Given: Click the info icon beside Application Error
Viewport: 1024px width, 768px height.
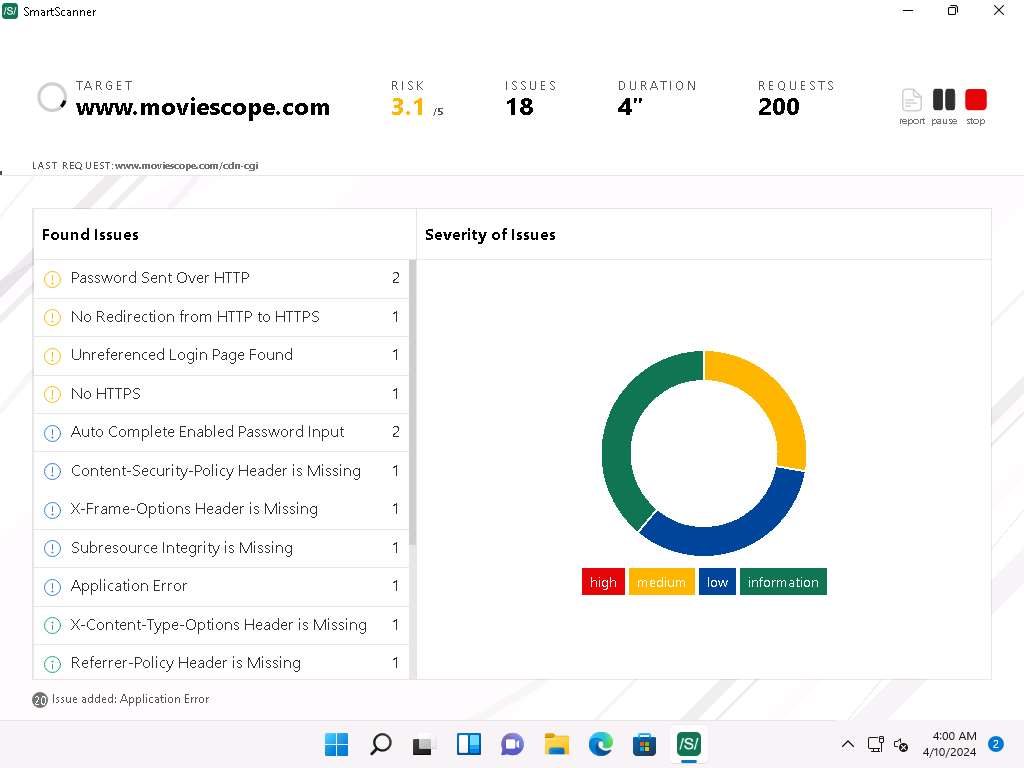Looking at the screenshot, I should pyautogui.click(x=53, y=587).
